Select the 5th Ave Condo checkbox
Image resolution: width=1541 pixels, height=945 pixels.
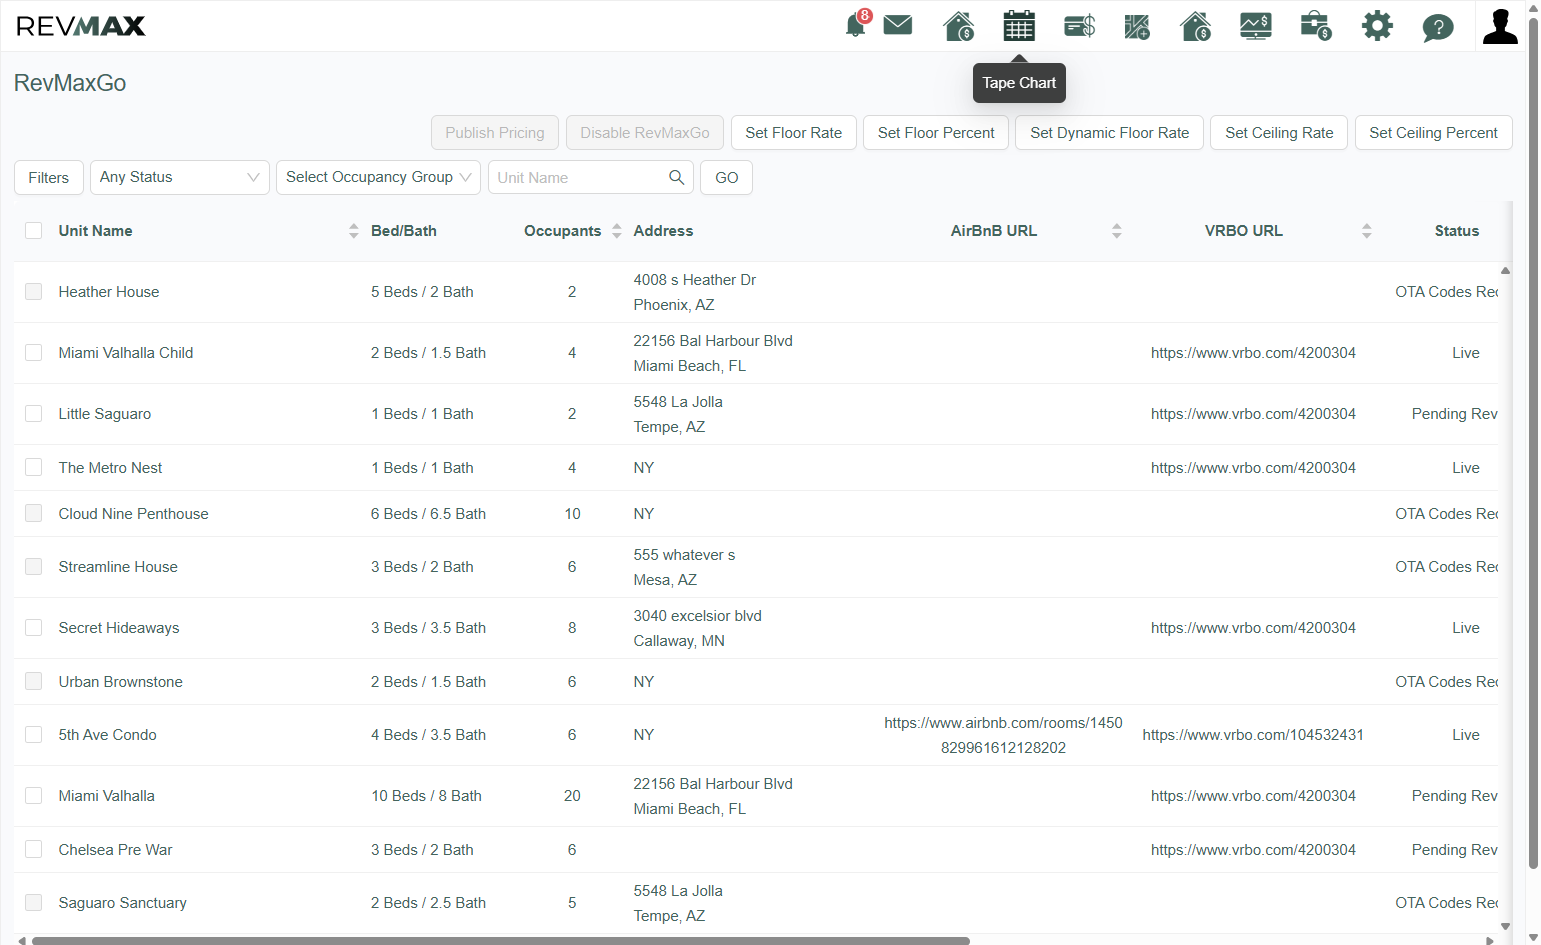pos(34,735)
